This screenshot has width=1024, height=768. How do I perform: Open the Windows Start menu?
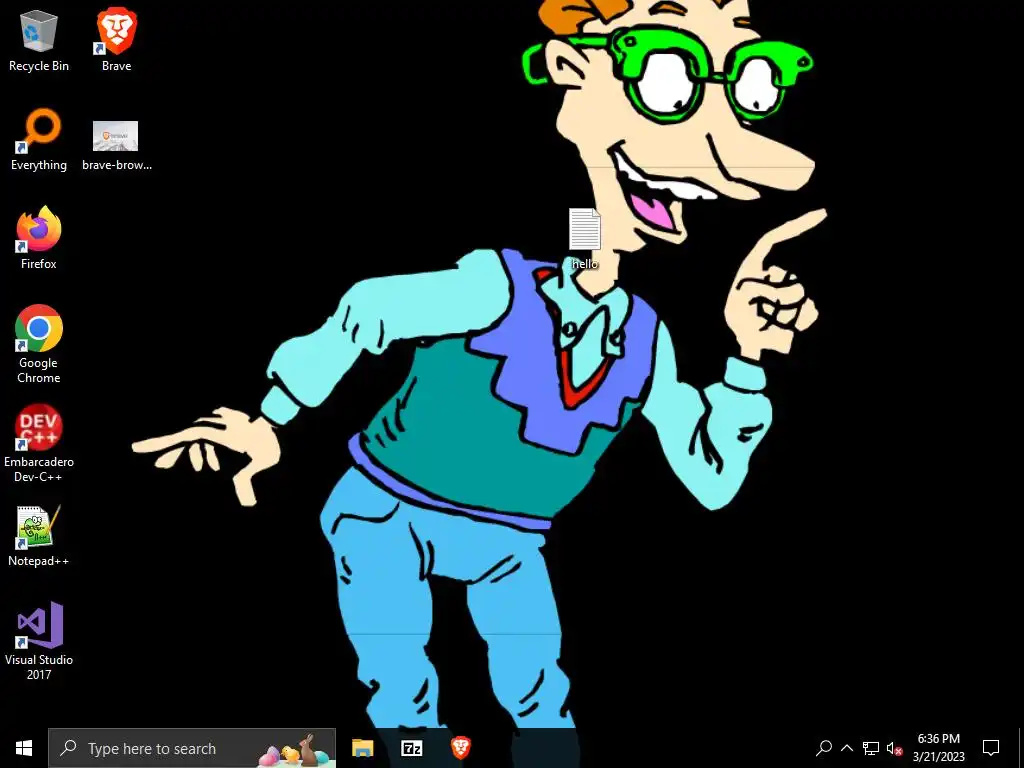24,748
